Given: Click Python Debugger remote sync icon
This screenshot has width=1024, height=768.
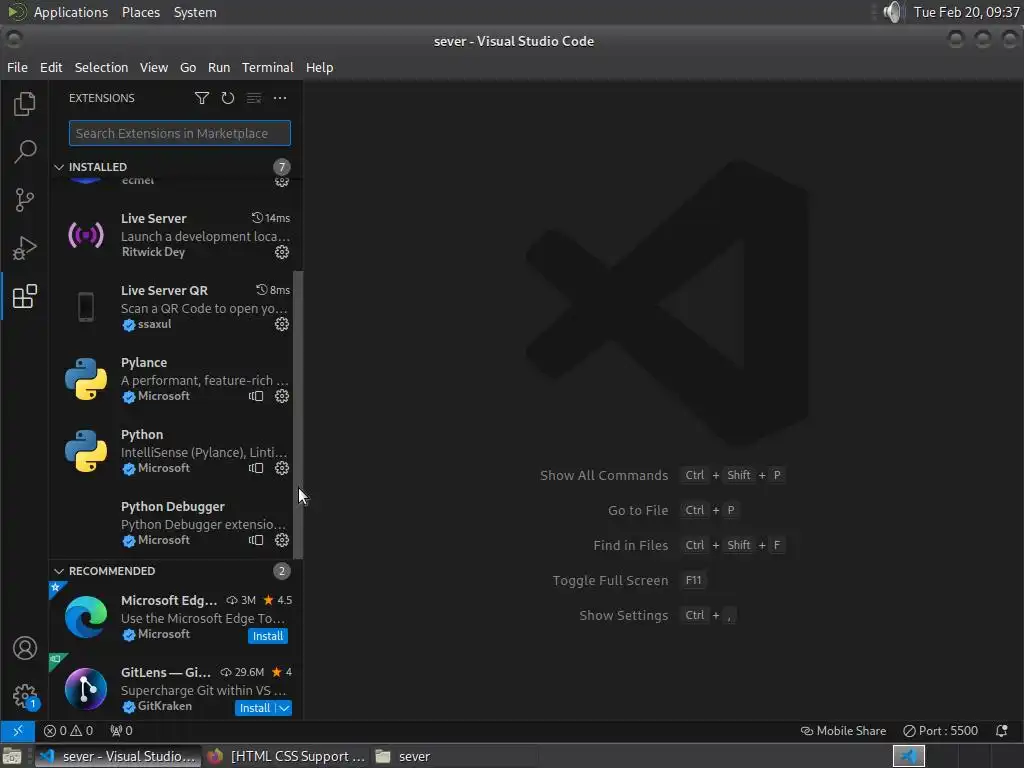Looking at the screenshot, I should point(256,540).
